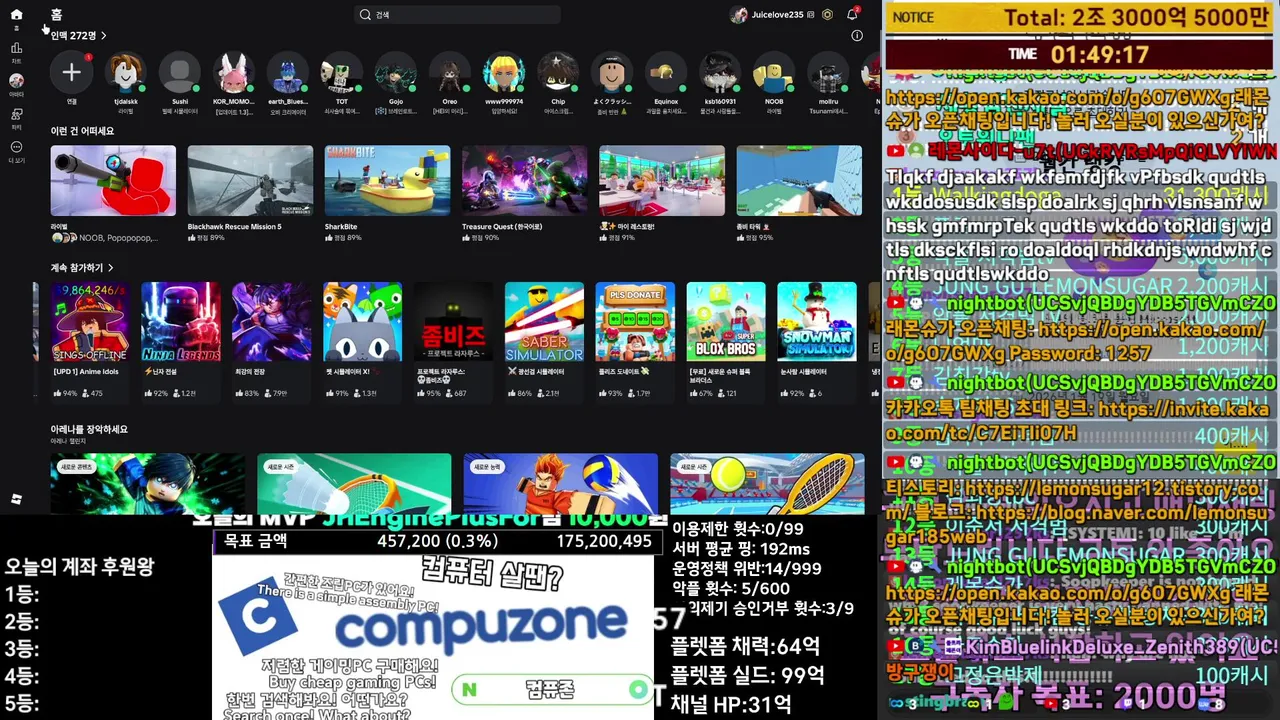Open the 최강의 전장 game tile
Image resolution: width=1280 pixels, height=720 pixels.
pos(271,322)
